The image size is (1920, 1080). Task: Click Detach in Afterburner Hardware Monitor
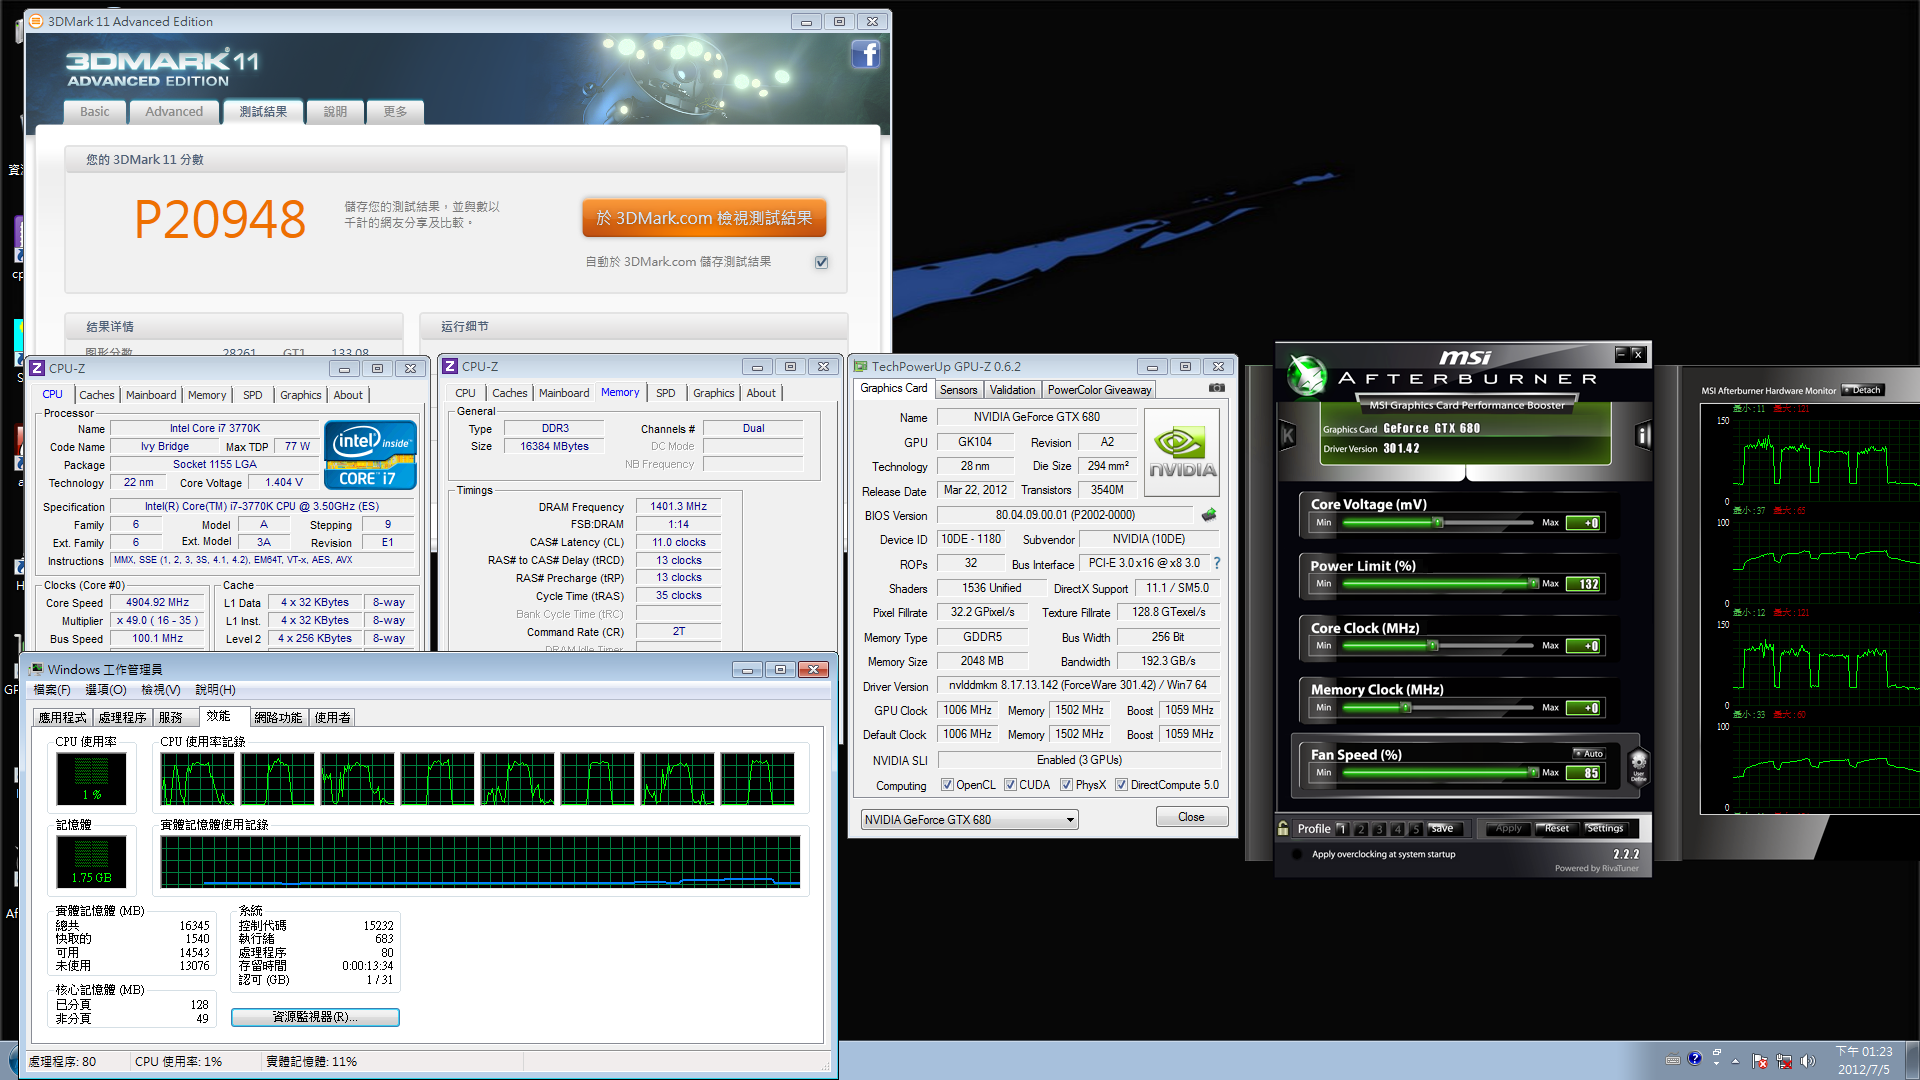(x=1864, y=390)
